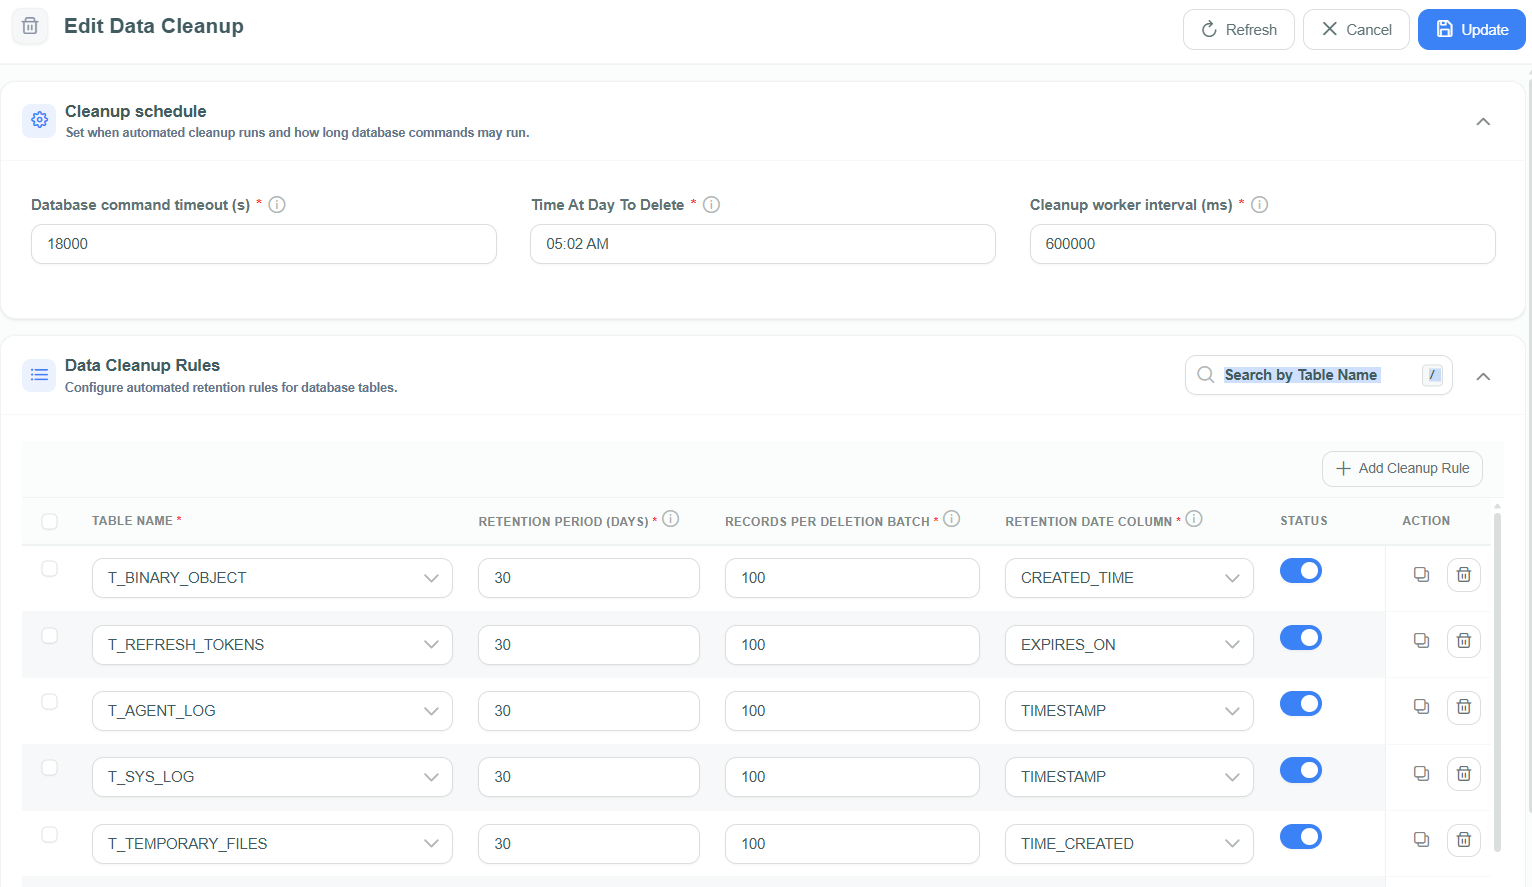Collapse the Data Cleanup Rules section
Screen dimensions: 1532x887
[x=1483, y=377]
